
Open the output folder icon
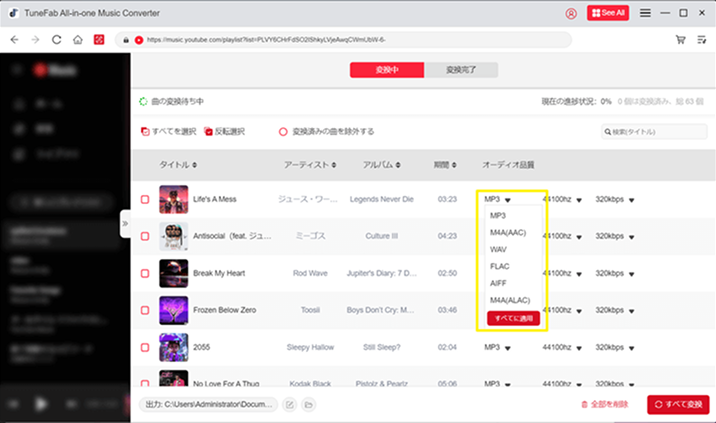click(309, 404)
